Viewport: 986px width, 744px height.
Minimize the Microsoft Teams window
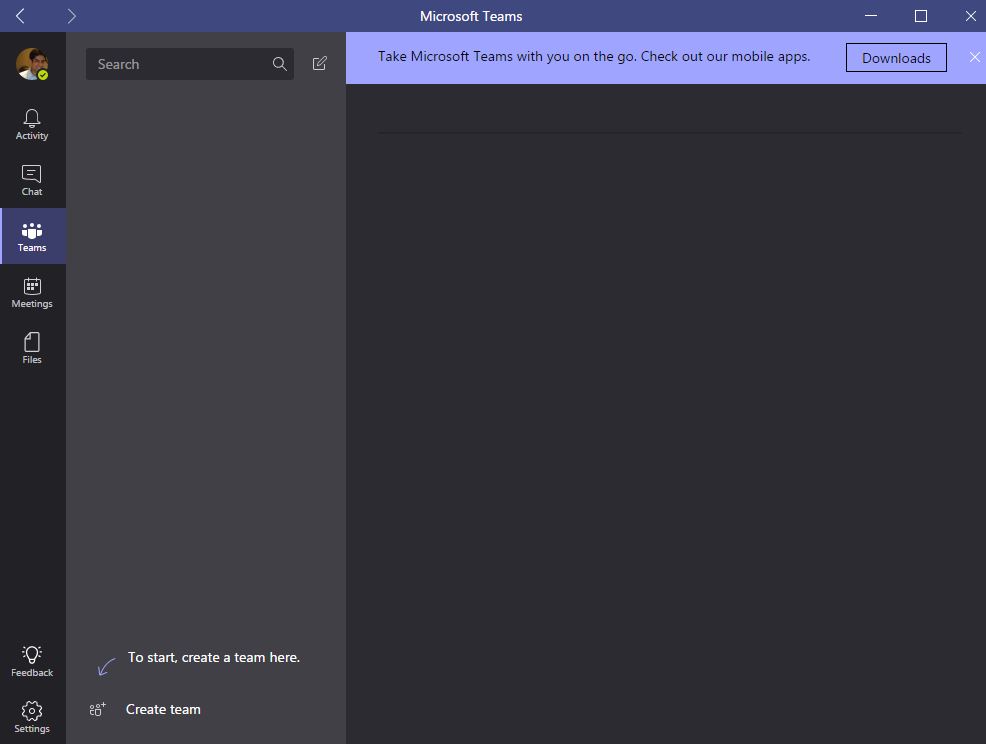coord(872,16)
